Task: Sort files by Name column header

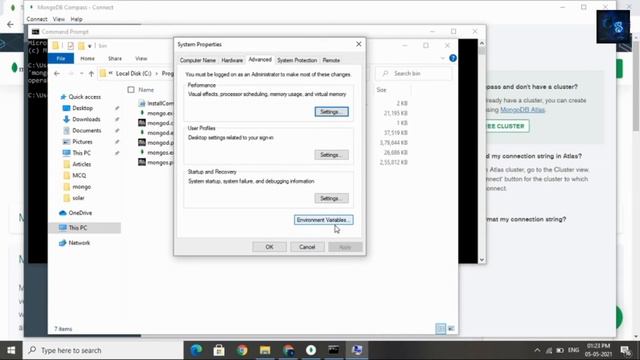Action: pyautogui.click(x=146, y=90)
